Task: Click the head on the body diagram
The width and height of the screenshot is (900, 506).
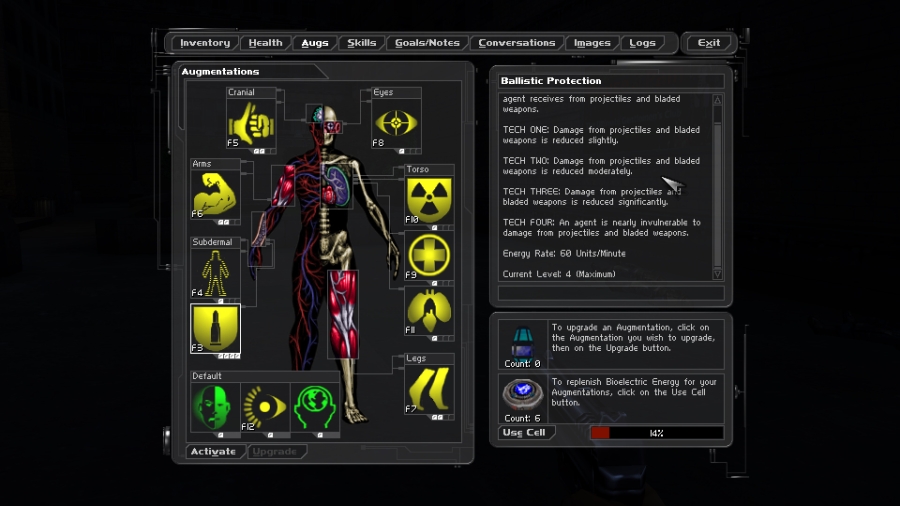Action: pos(325,119)
